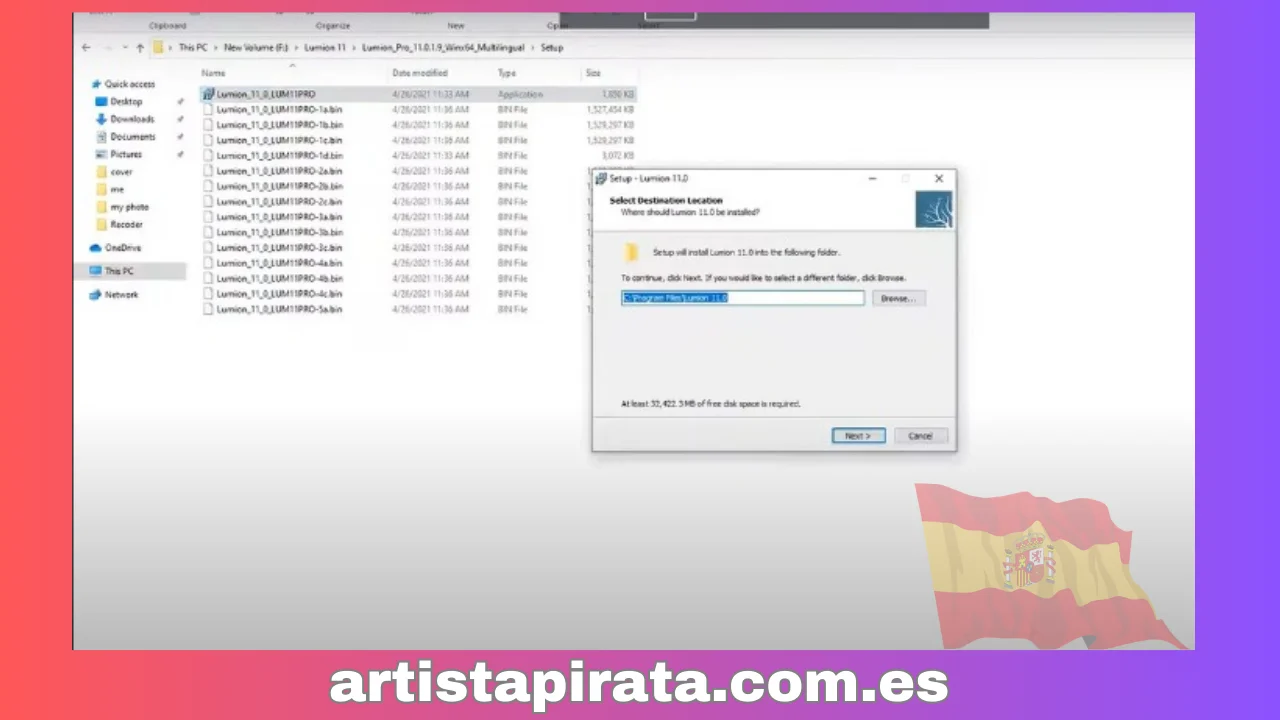1280x720 pixels.
Task: Click the Back arrow in File Explorer
Action: pos(86,47)
